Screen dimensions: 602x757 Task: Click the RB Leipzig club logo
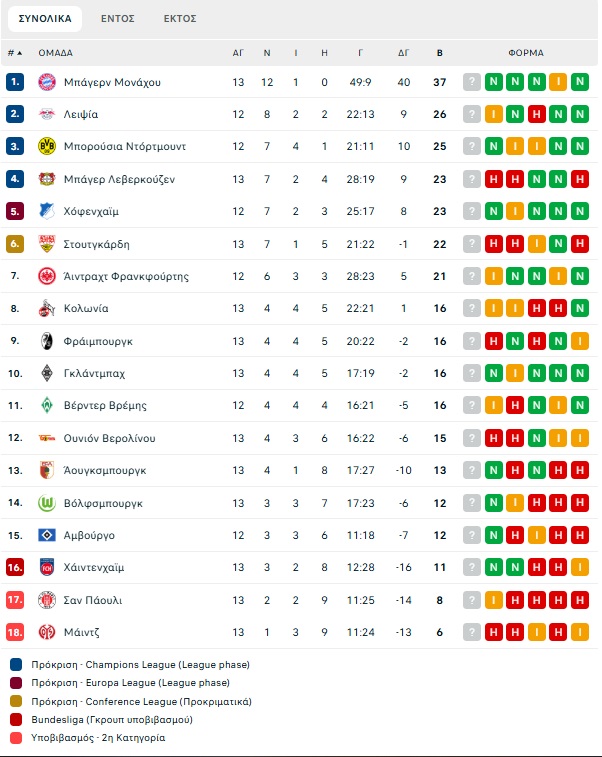click(x=47, y=114)
